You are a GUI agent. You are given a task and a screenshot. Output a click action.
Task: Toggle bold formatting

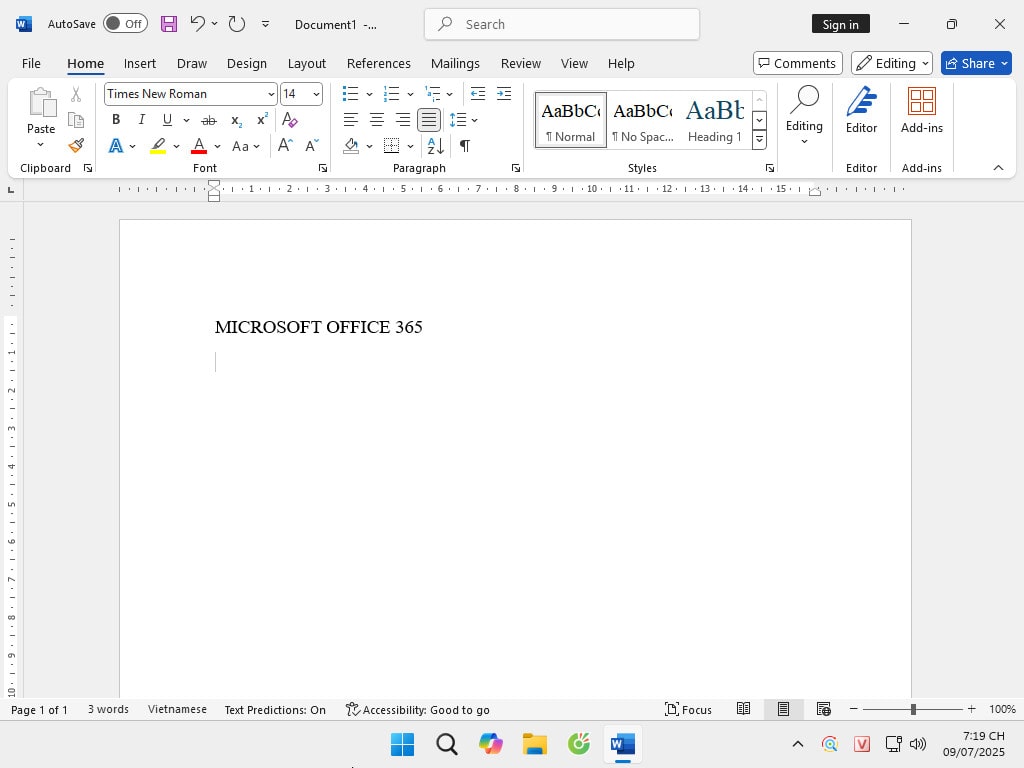coord(116,120)
